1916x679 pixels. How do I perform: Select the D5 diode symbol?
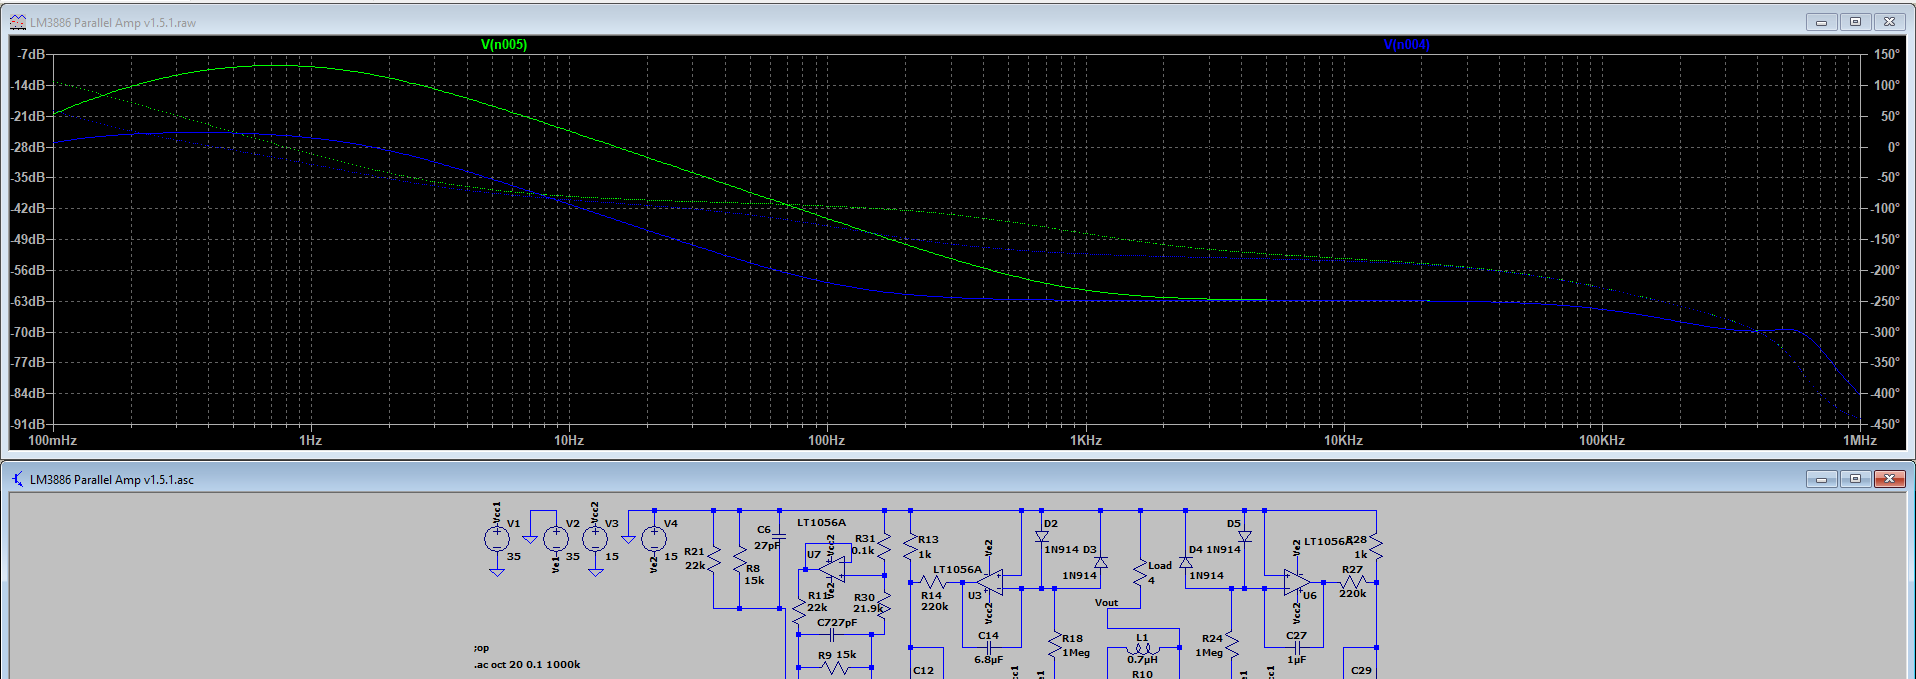[1245, 536]
